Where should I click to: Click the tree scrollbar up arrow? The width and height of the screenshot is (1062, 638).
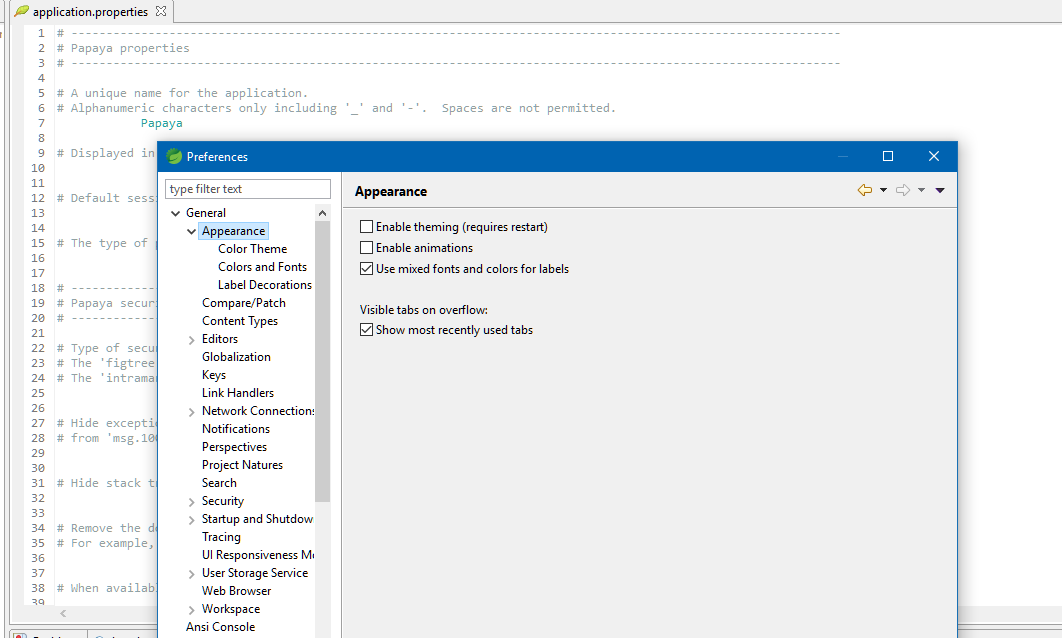pyautogui.click(x=322, y=213)
